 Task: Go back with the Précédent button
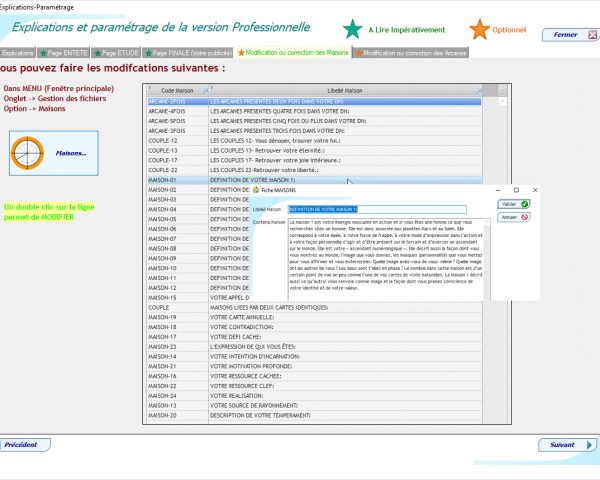pyautogui.click(x=24, y=445)
